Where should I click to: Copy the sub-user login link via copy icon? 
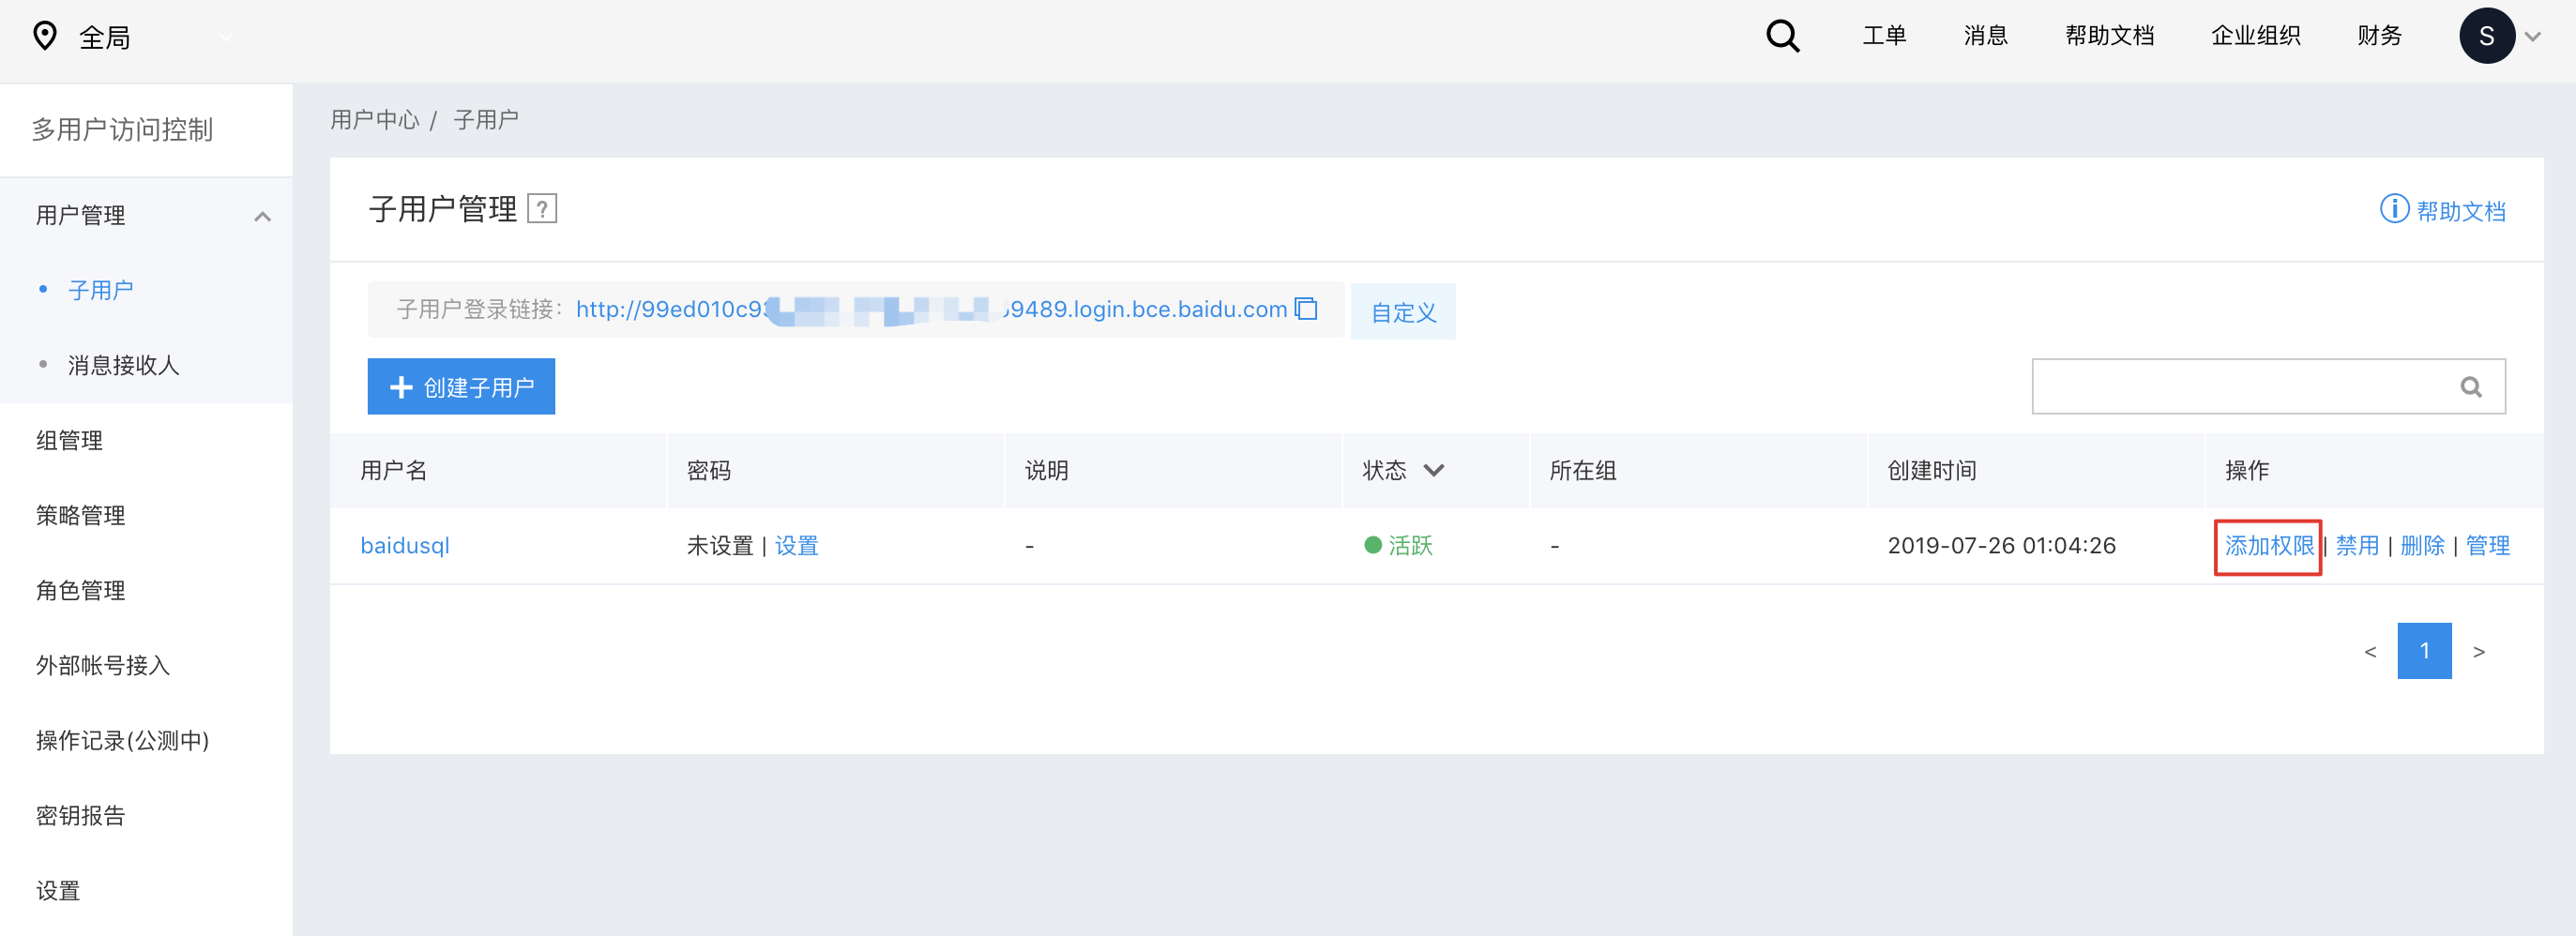click(x=1306, y=309)
